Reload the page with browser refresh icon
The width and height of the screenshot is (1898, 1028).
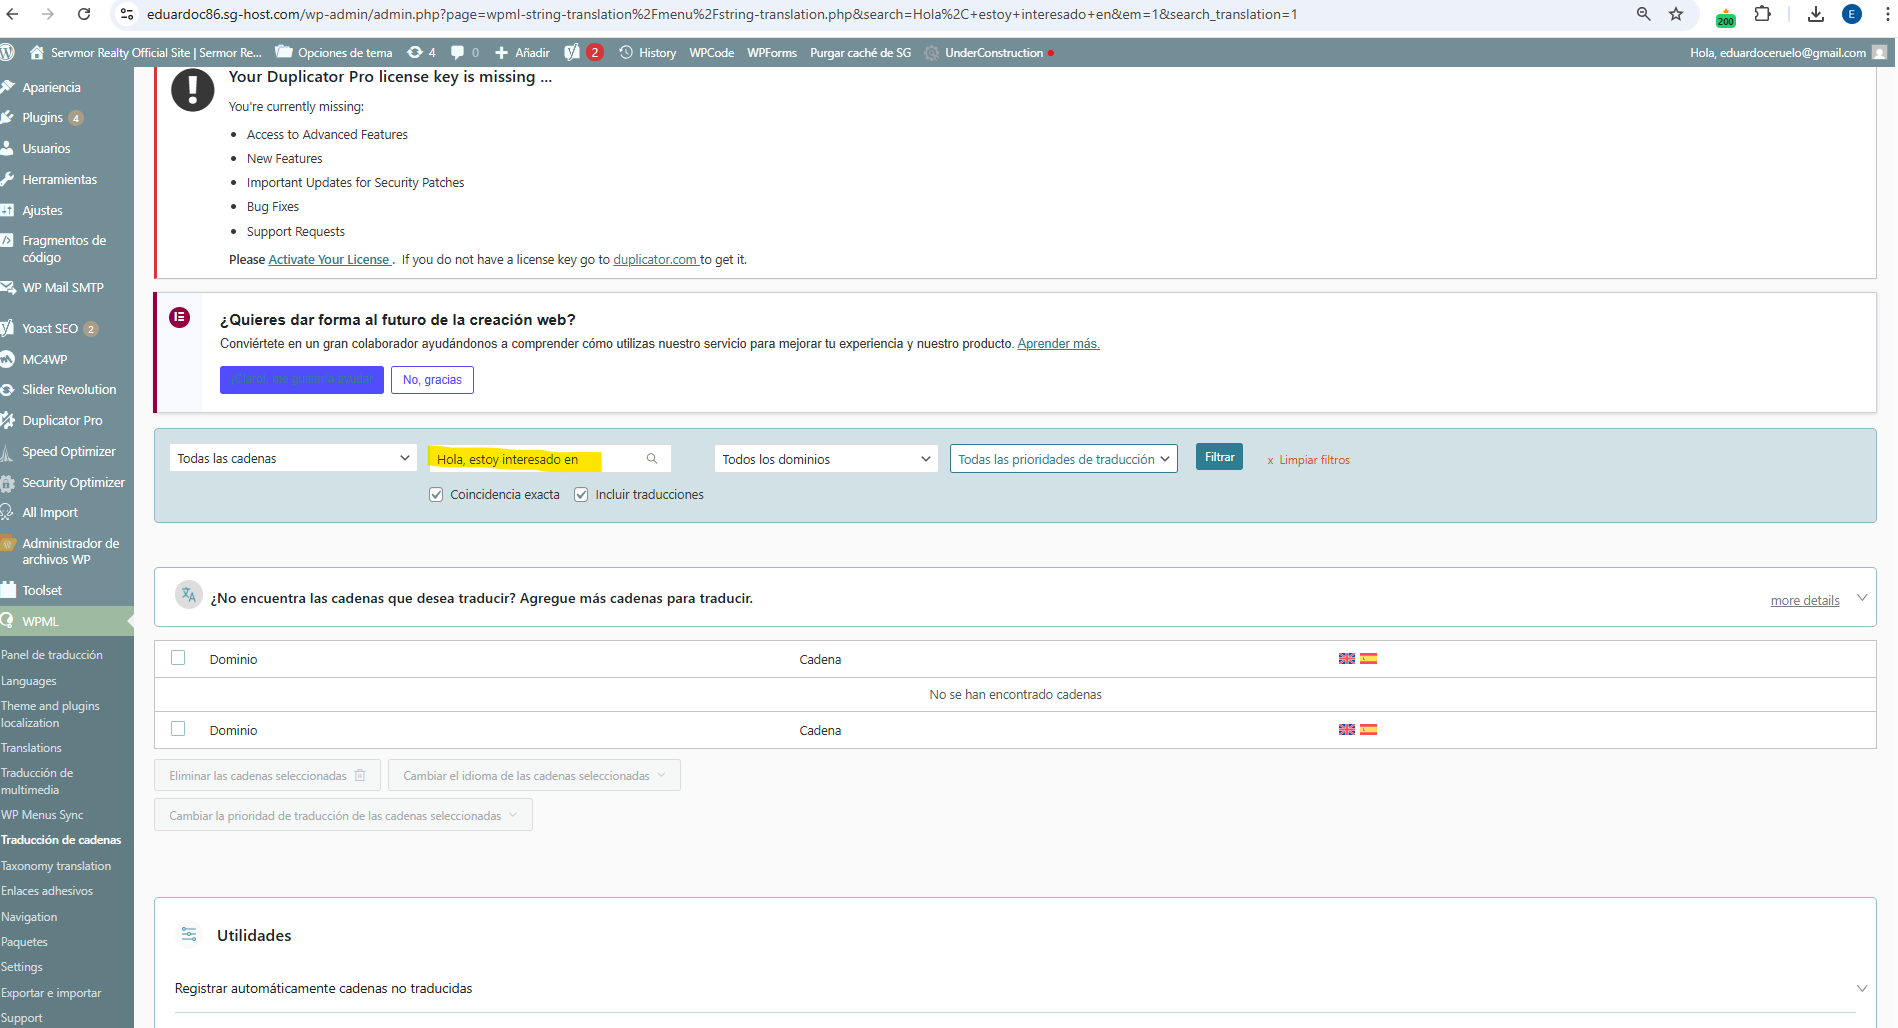84,14
